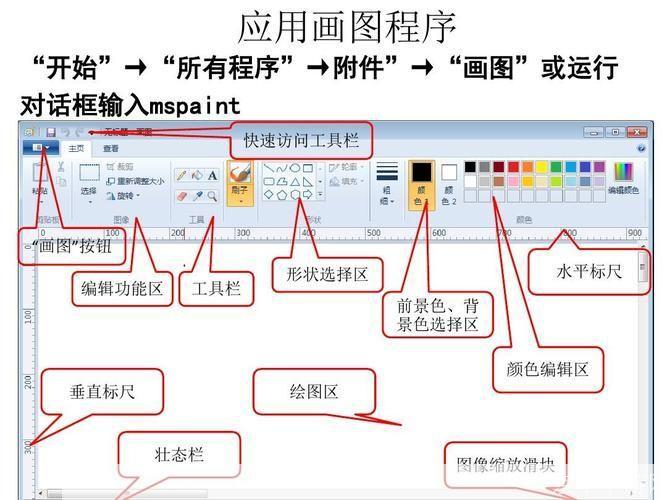
Task: Click the Brushes (刷子) brush icon
Action: tap(240, 173)
